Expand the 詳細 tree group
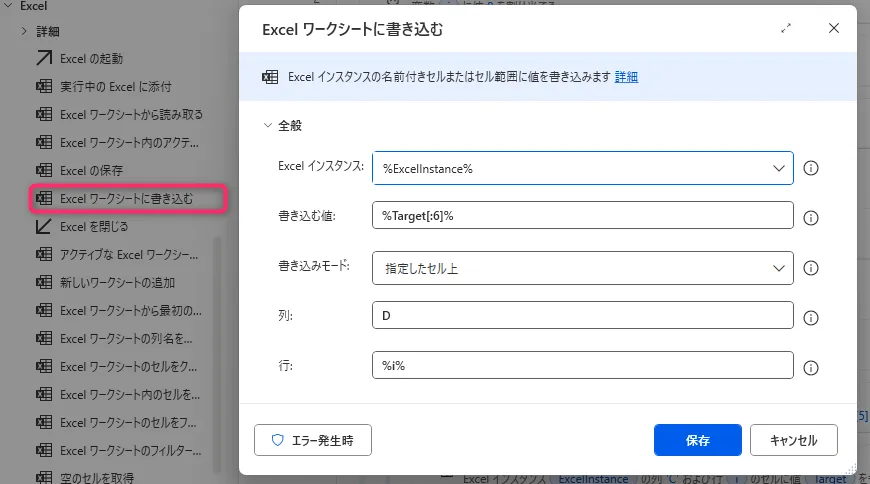This screenshot has height=484, width=870. click(x=24, y=32)
